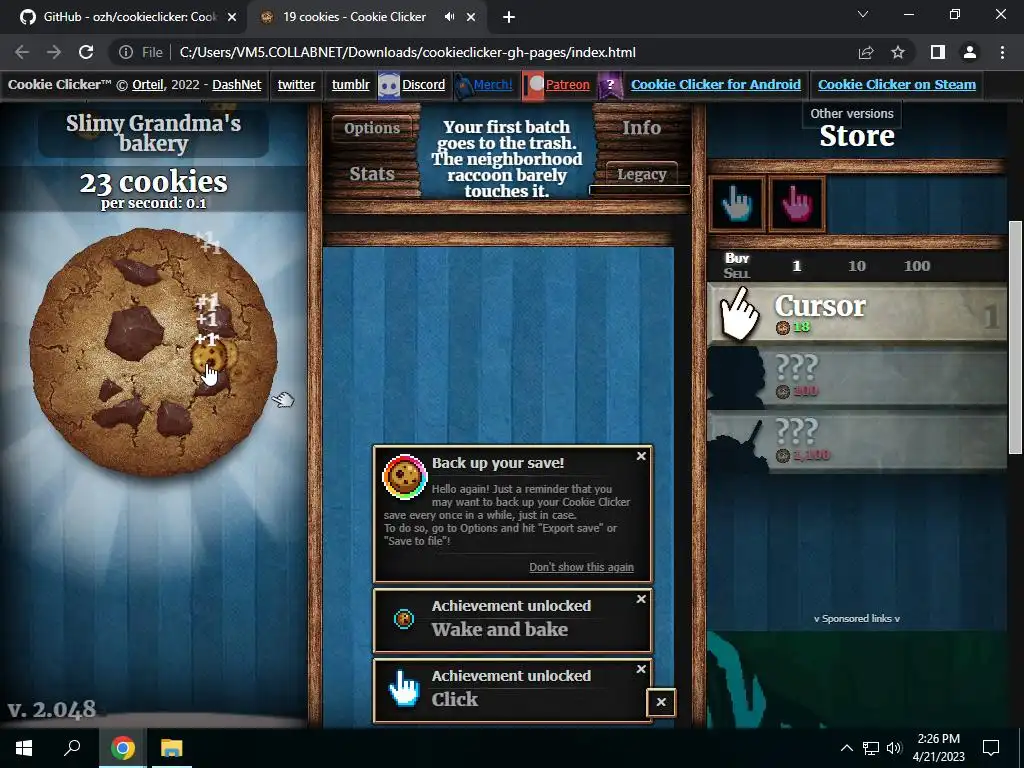Screen dimensions: 1024x768
Task: Open the Options menu
Action: pyautogui.click(x=372, y=128)
